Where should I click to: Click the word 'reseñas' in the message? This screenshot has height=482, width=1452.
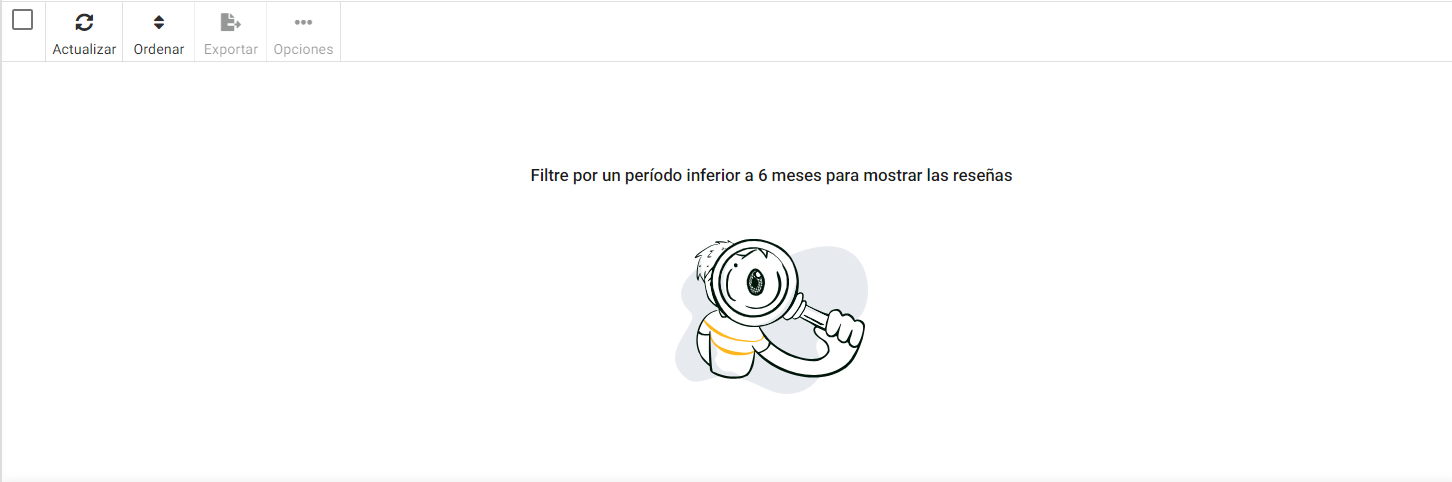click(981, 176)
